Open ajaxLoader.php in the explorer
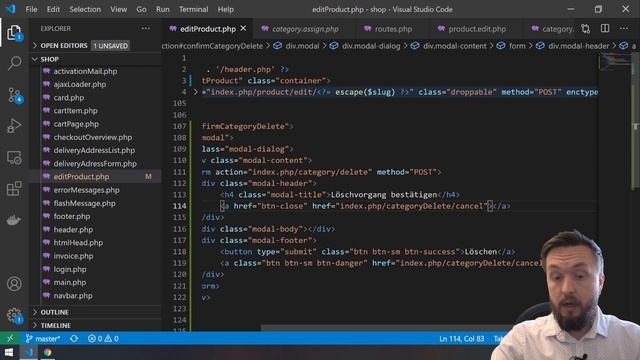Image resolution: width=640 pixels, height=360 pixels. 80,84
